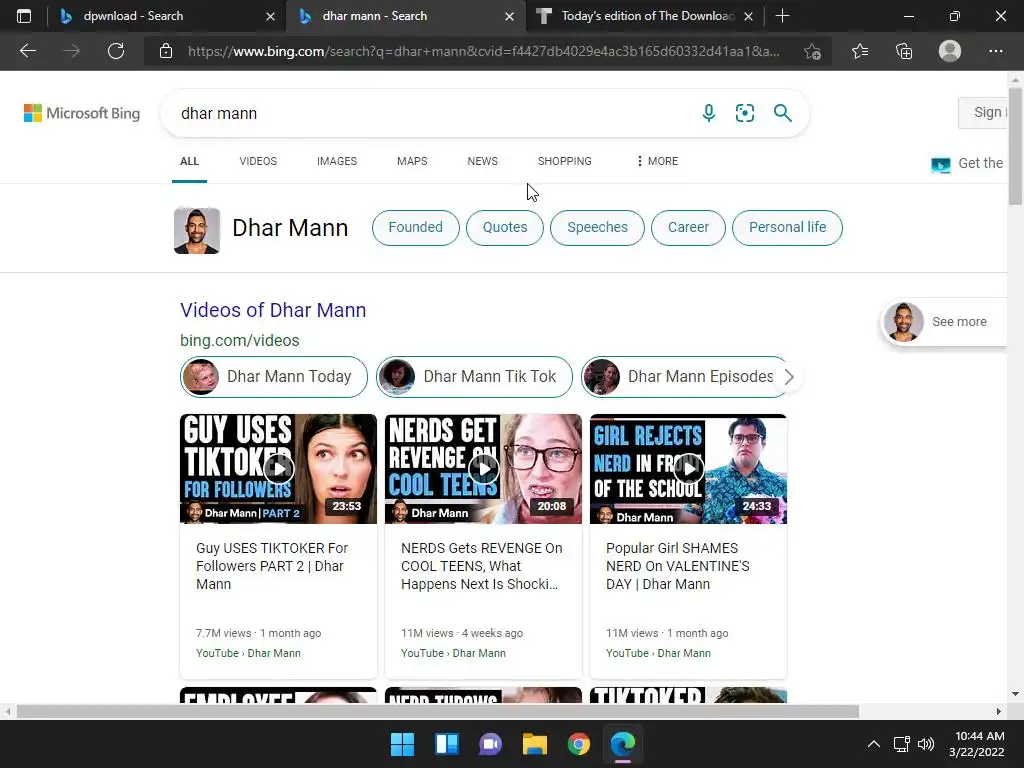
Task: Select the NEWS search tab
Action: 483,161
